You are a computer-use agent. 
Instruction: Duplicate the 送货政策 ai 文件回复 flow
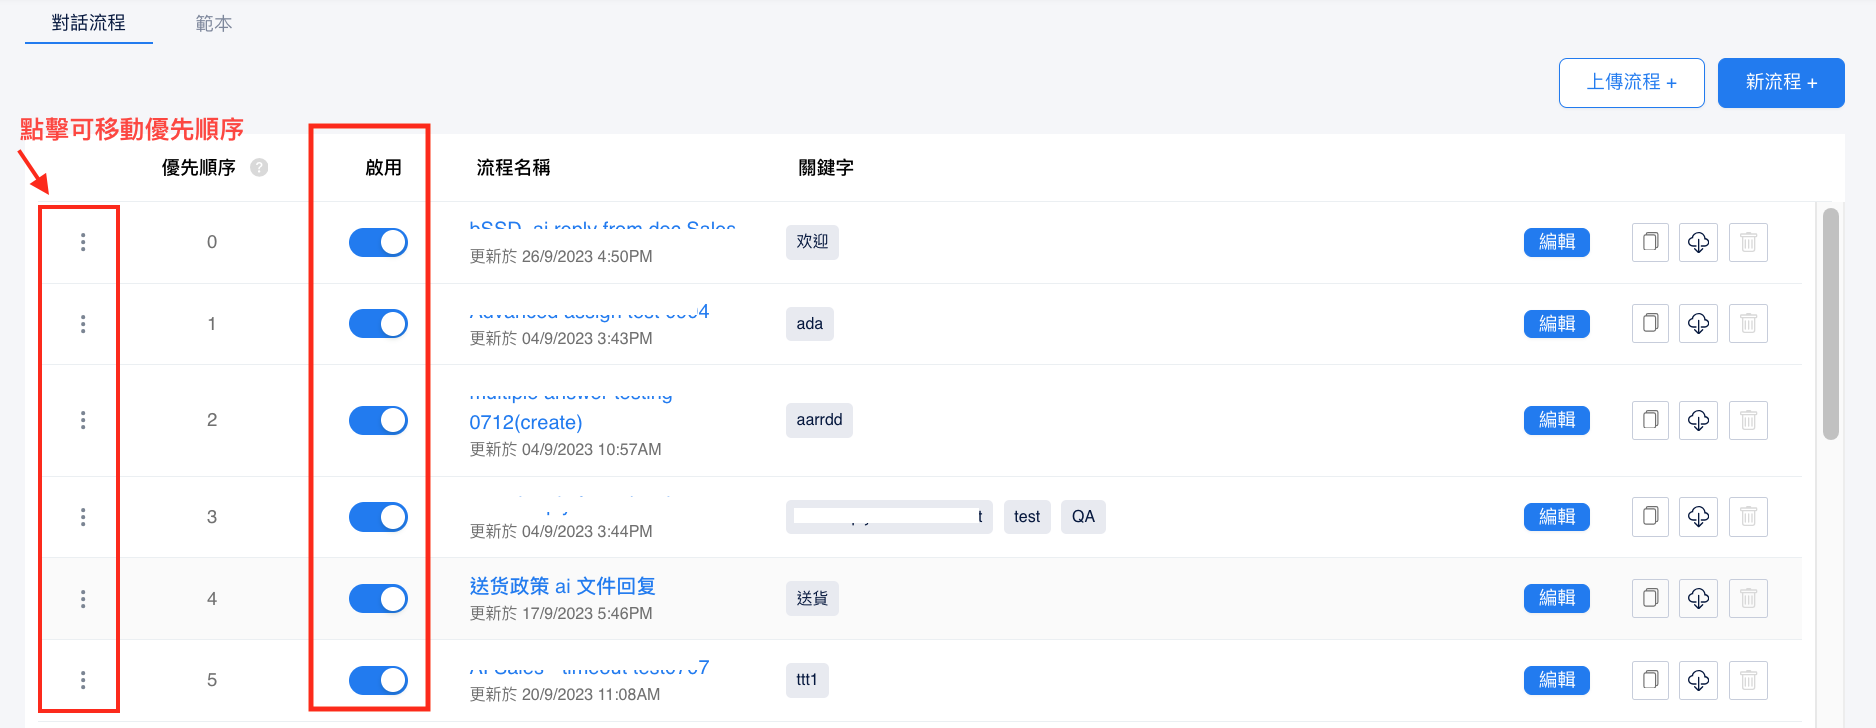point(1650,598)
